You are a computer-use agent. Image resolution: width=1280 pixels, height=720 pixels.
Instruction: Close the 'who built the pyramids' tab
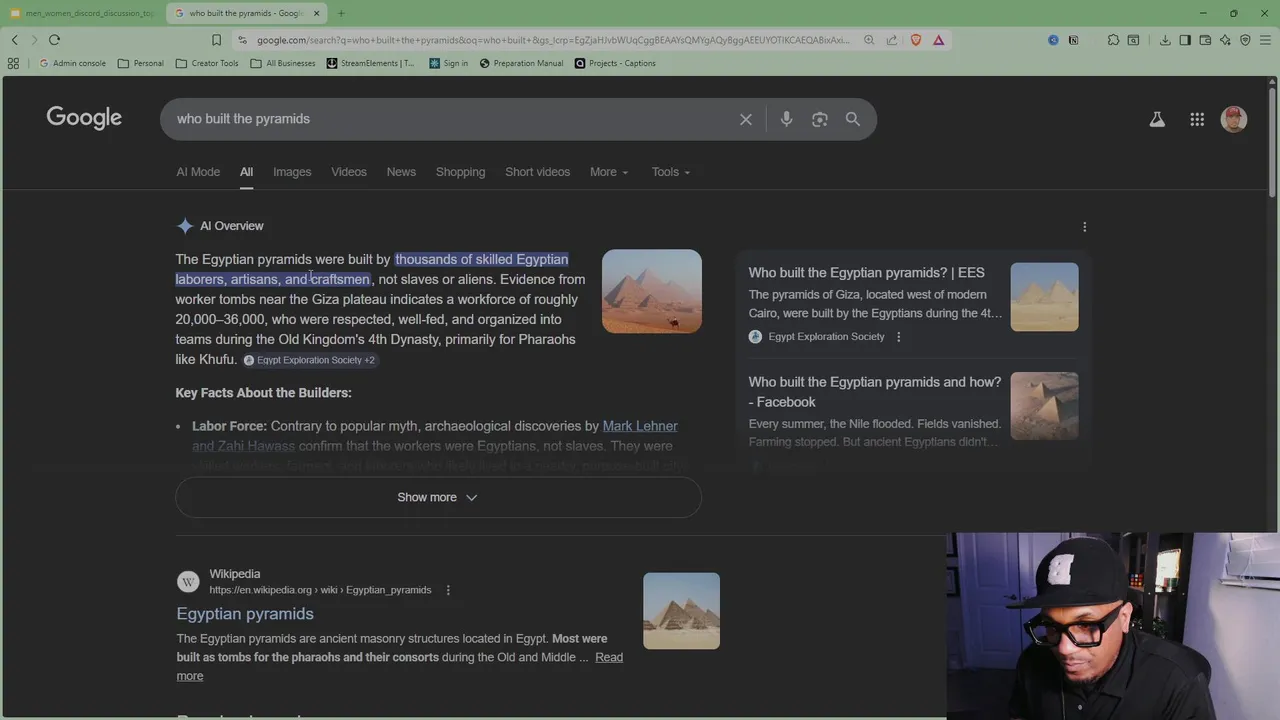click(x=317, y=13)
